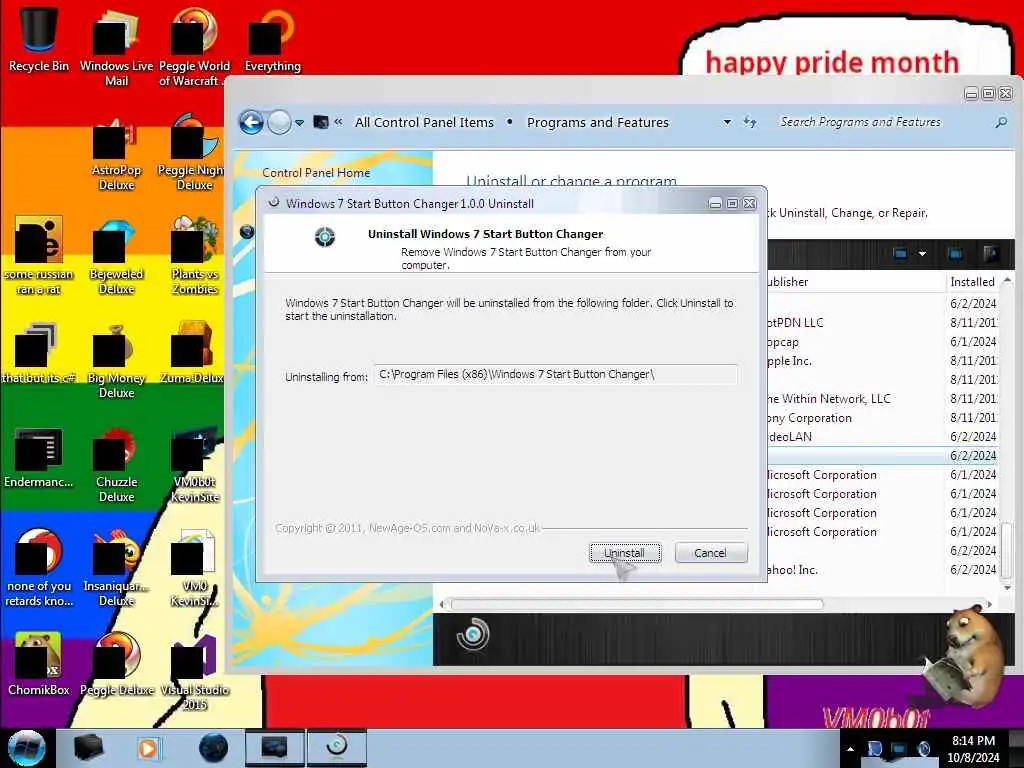Open the change view icon in toolbar

pos(900,253)
